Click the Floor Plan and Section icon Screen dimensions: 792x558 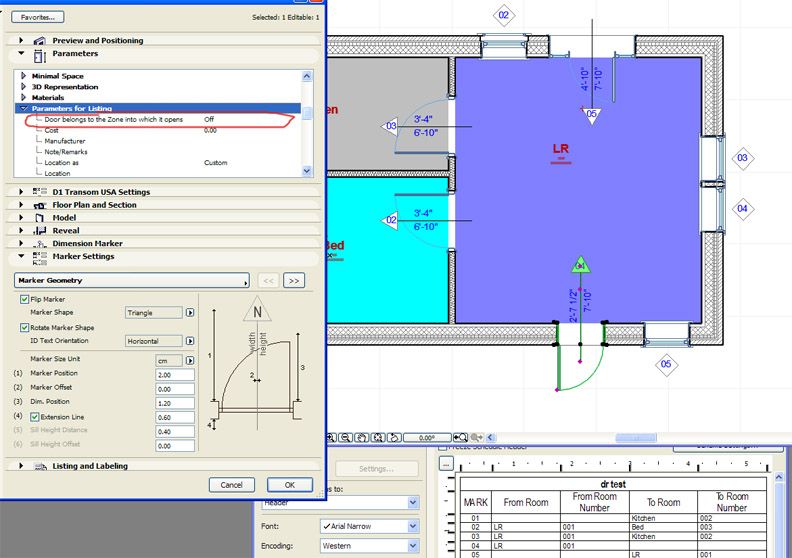tap(40, 205)
